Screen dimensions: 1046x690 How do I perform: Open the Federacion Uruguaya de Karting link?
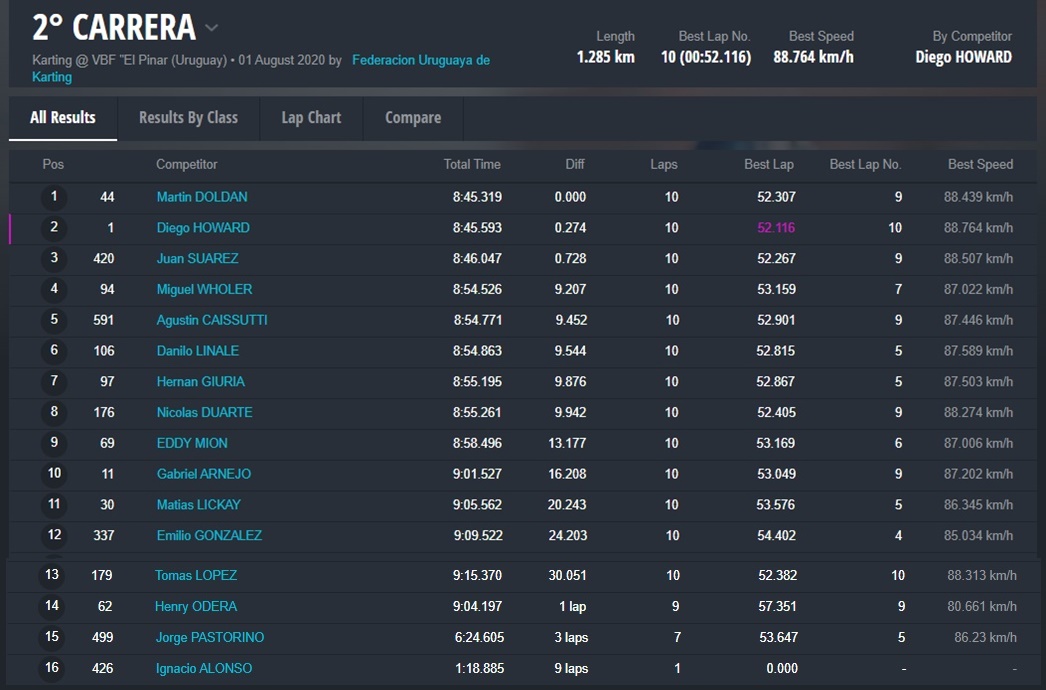pyautogui.click(x=420, y=60)
